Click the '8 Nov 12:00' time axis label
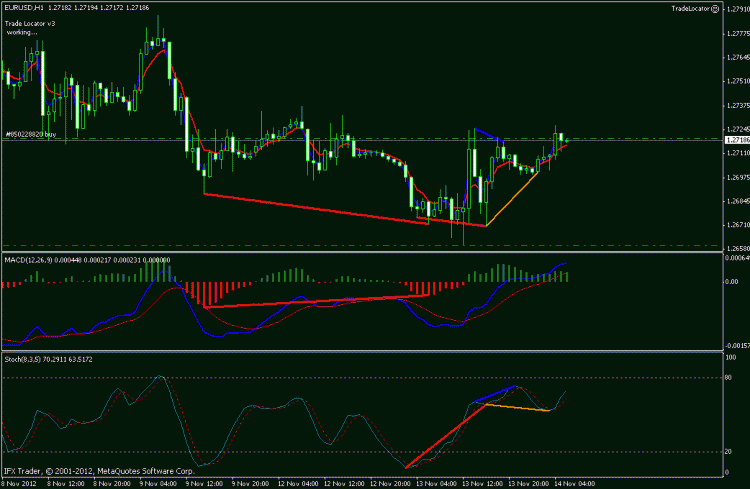The height and width of the screenshot is (489, 750). pos(66,483)
